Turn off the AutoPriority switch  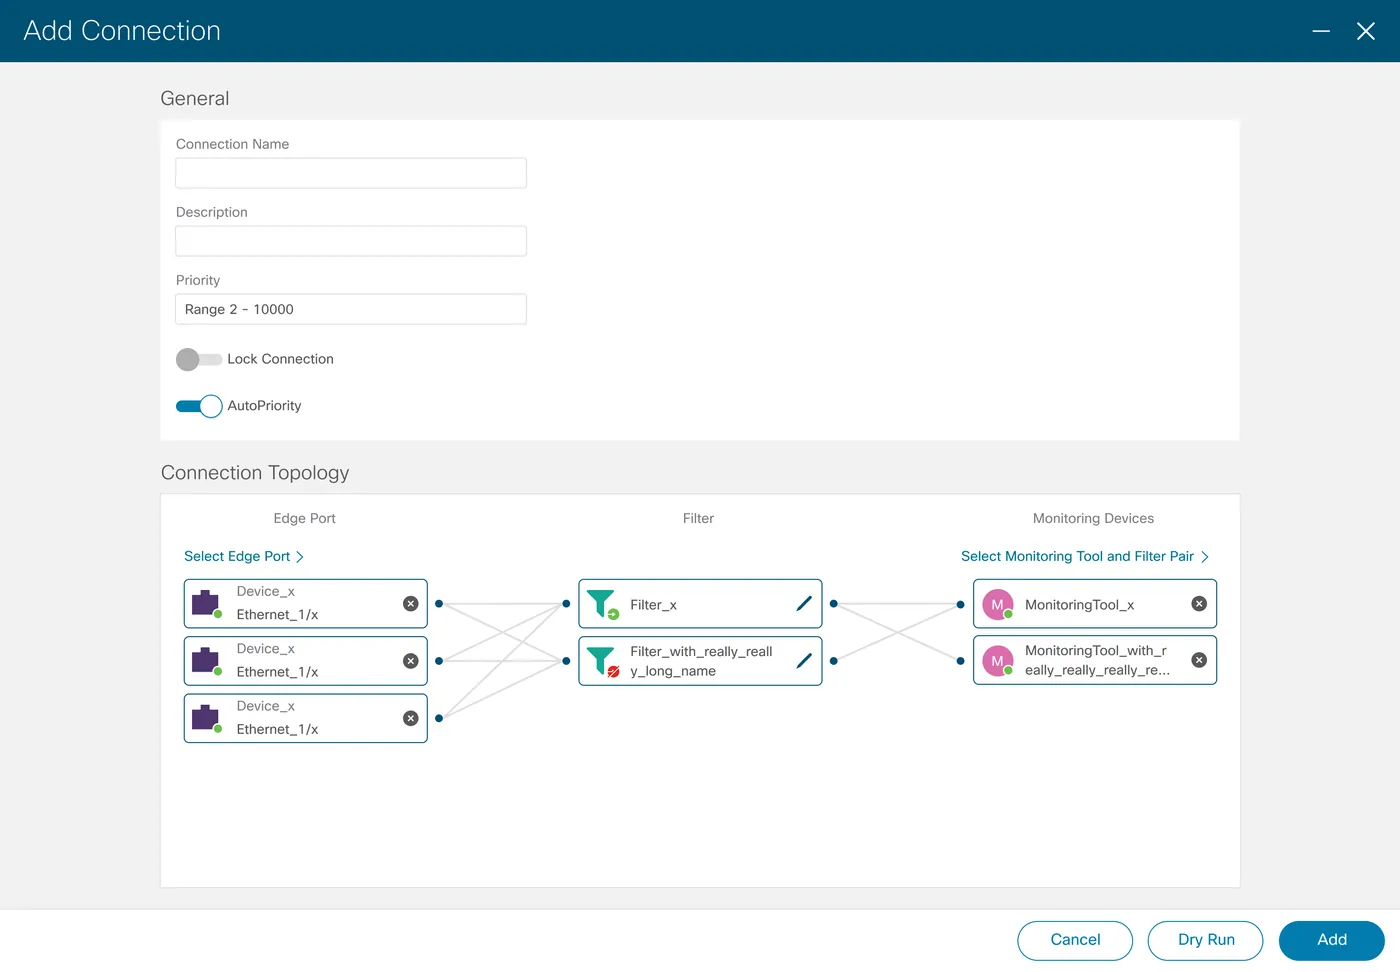pyautogui.click(x=199, y=406)
